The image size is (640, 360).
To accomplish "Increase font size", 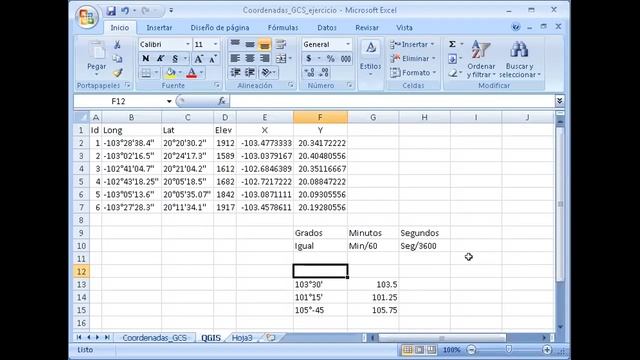I will tap(198, 58).
